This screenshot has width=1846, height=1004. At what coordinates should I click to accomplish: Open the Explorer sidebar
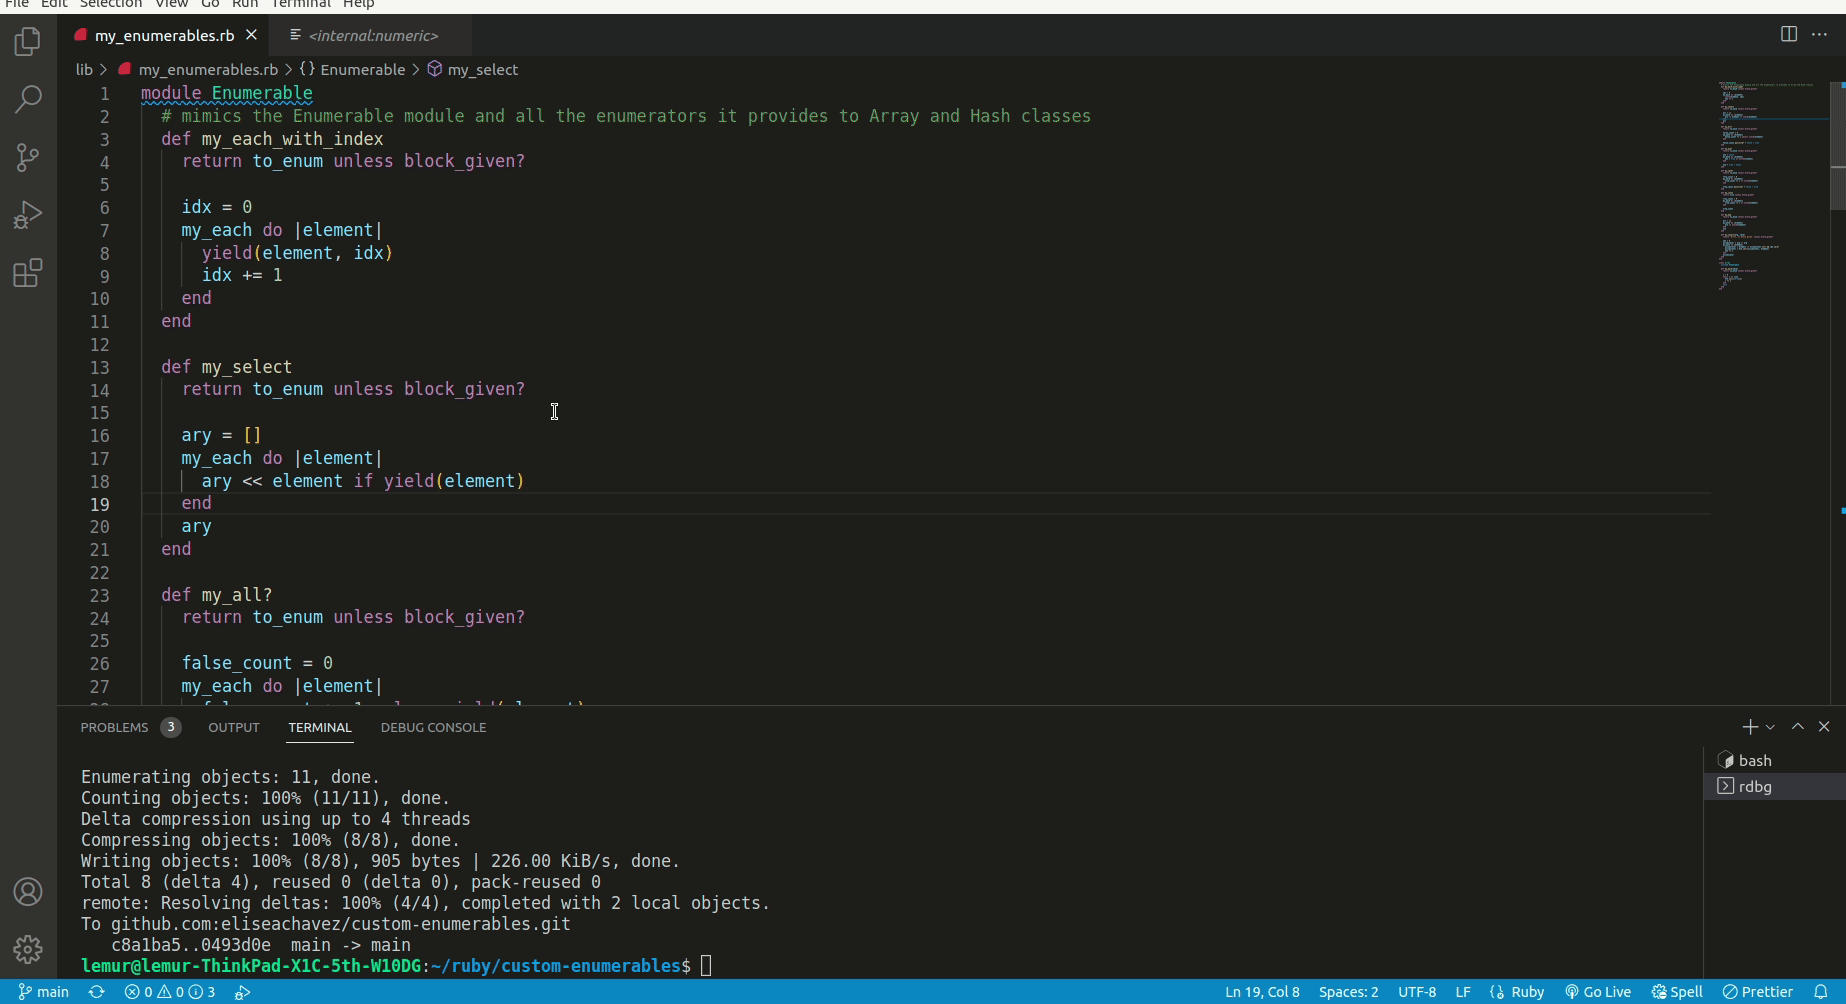27,42
